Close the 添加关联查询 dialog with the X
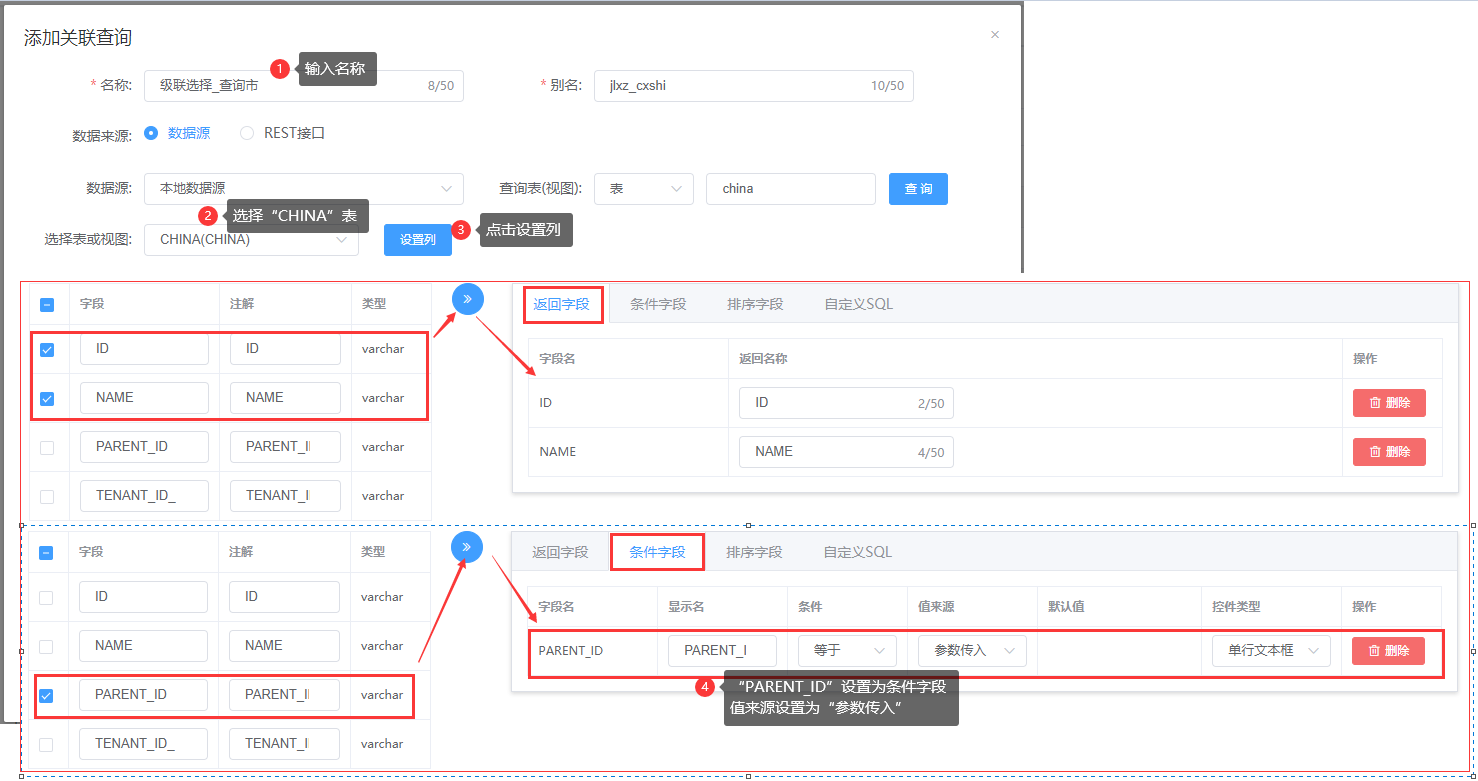The height and width of the screenshot is (781, 1478). pyautogui.click(x=994, y=35)
